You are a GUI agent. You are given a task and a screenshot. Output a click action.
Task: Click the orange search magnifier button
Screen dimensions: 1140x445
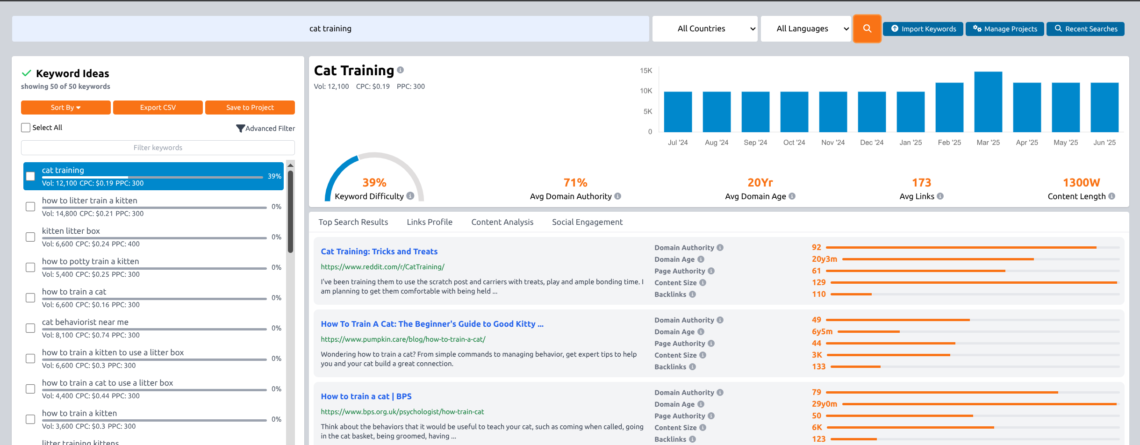coord(867,29)
